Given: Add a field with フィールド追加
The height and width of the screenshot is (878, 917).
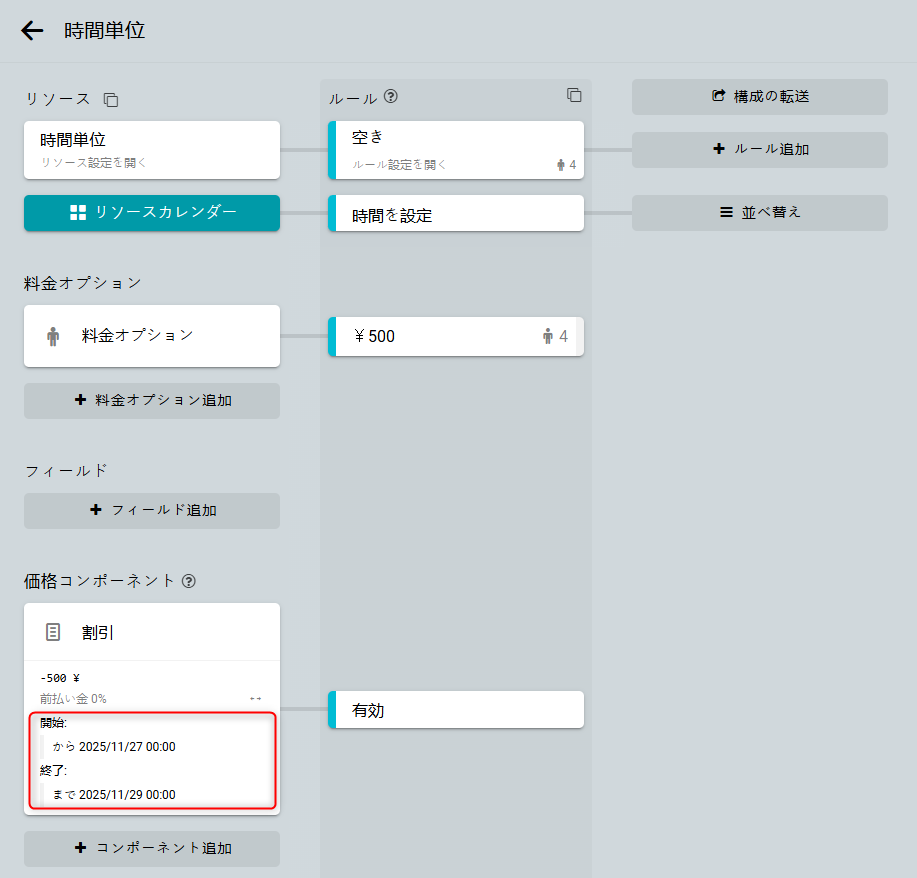Looking at the screenshot, I should tap(152, 510).
